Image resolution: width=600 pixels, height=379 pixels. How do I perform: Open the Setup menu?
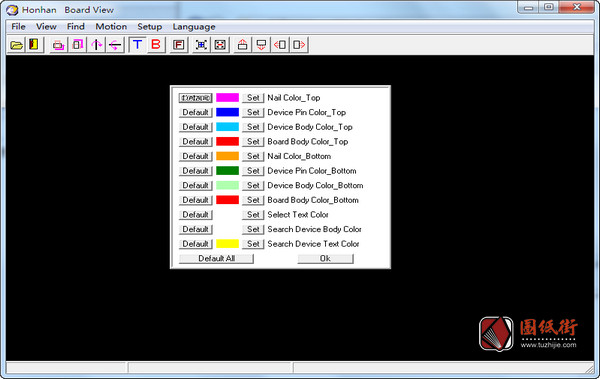click(150, 26)
